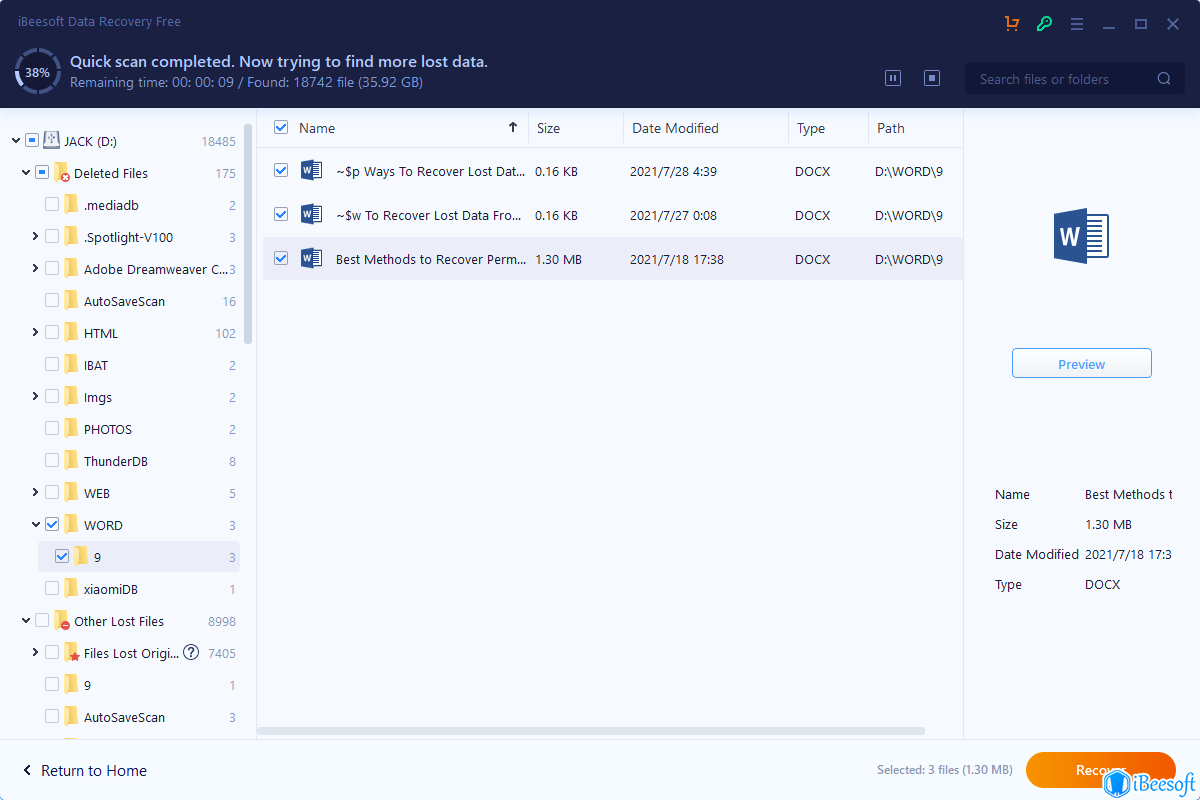
Task: Open the upgrade shopping cart icon
Action: point(1012,22)
